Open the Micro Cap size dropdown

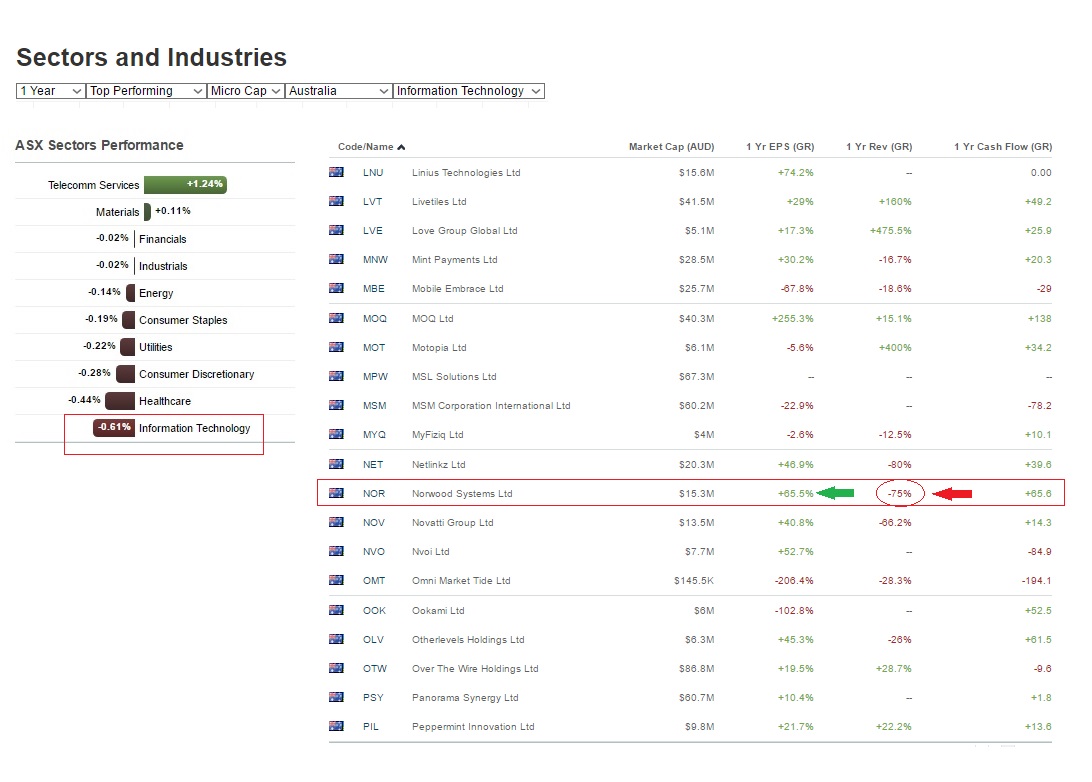246,91
